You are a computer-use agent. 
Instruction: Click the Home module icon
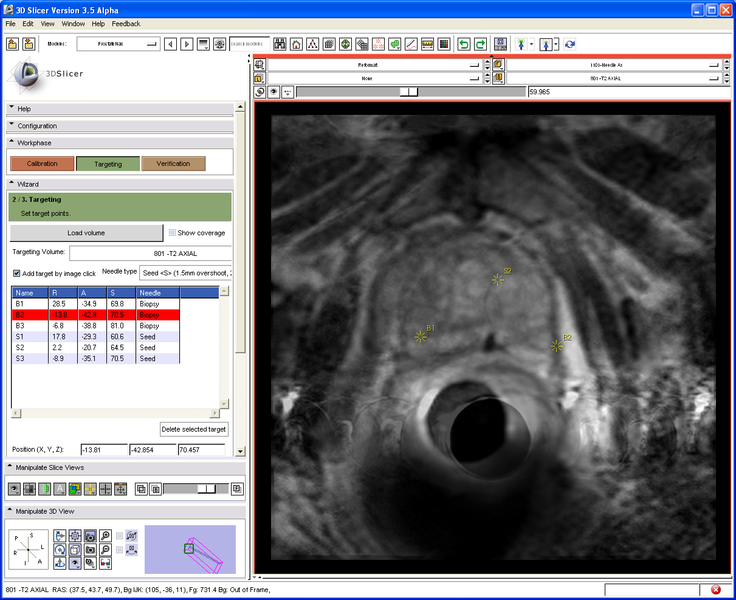[296, 44]
